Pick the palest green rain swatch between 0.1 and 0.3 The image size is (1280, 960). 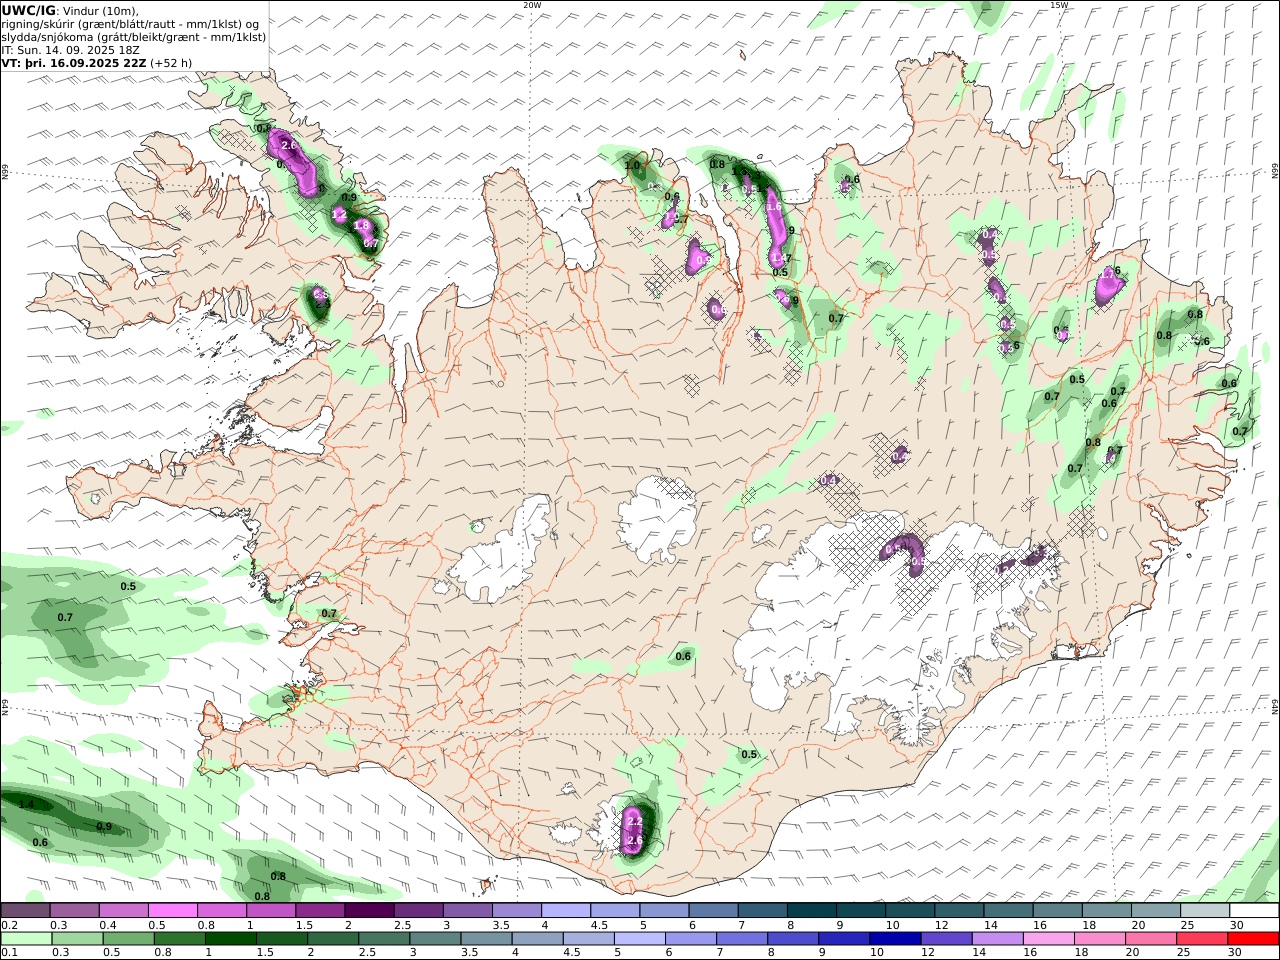[26, 938]
